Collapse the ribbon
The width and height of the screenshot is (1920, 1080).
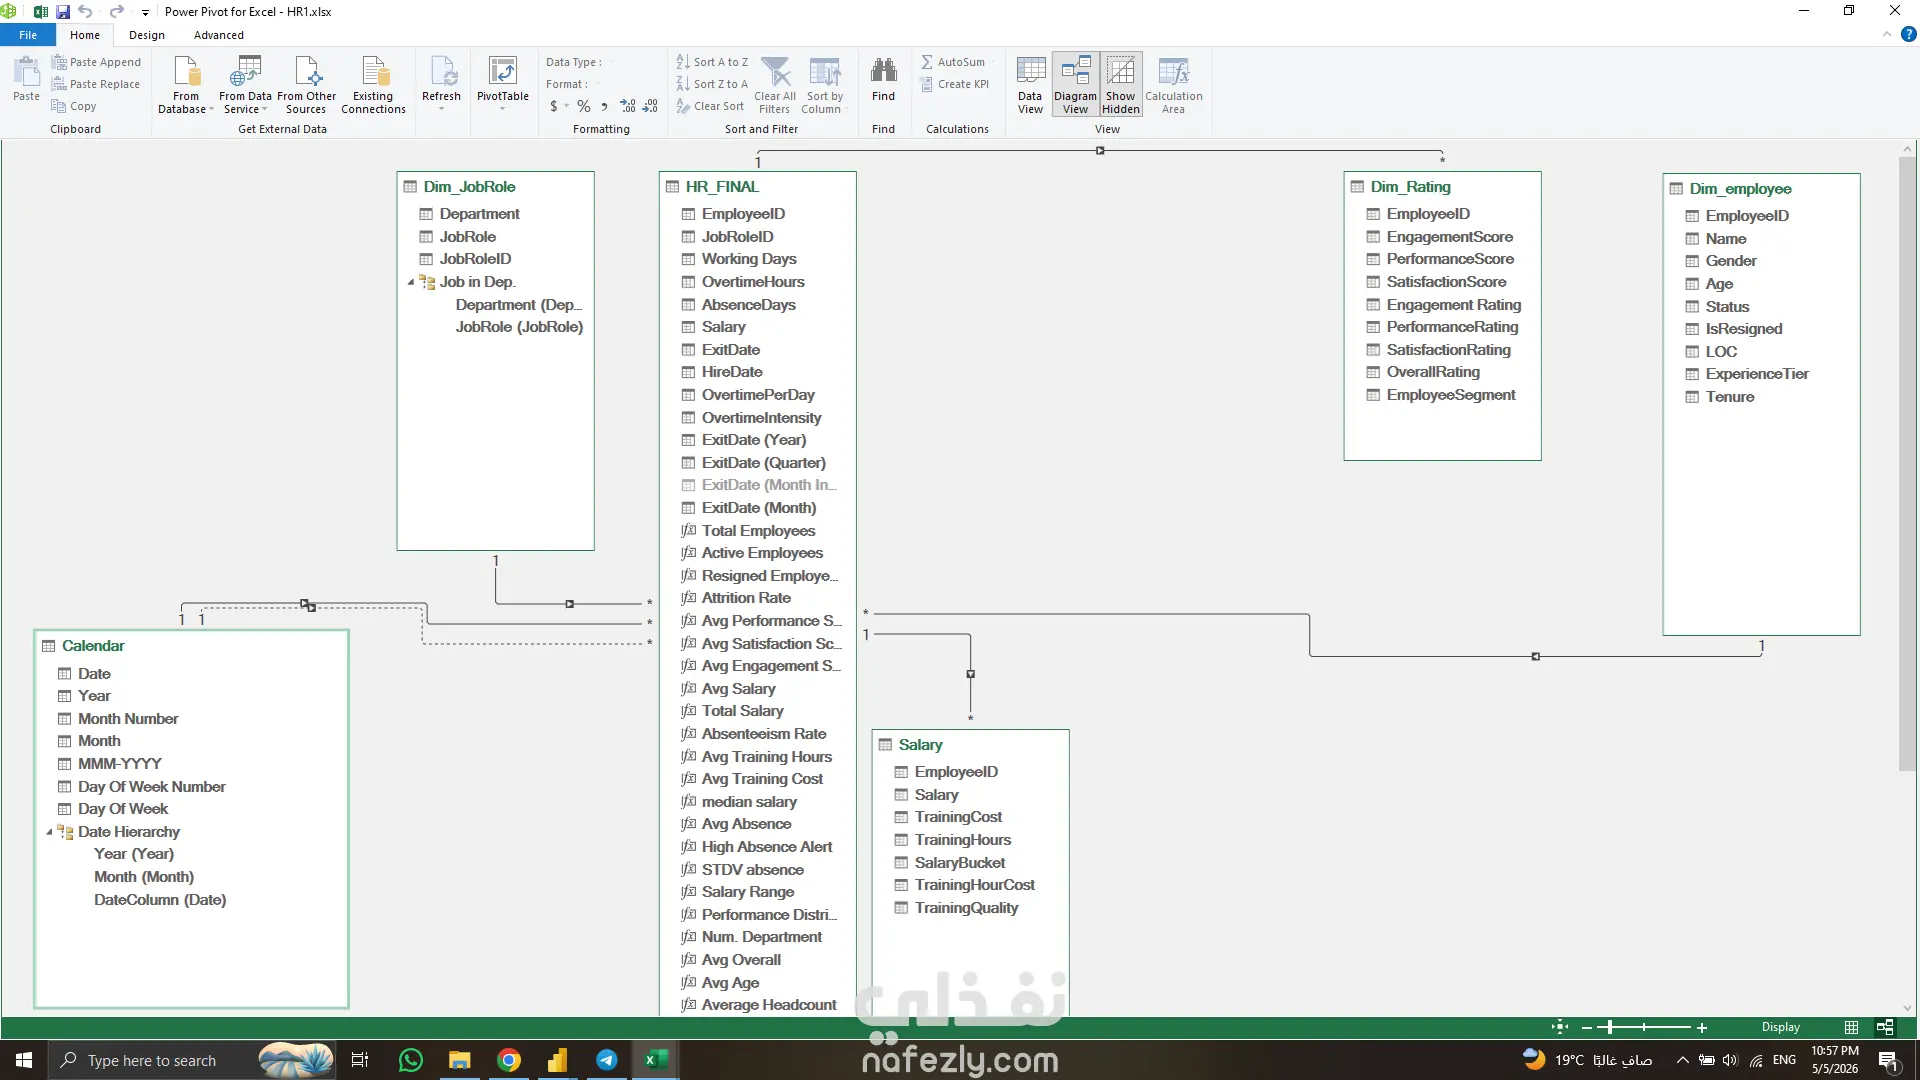coord(1887,34)
